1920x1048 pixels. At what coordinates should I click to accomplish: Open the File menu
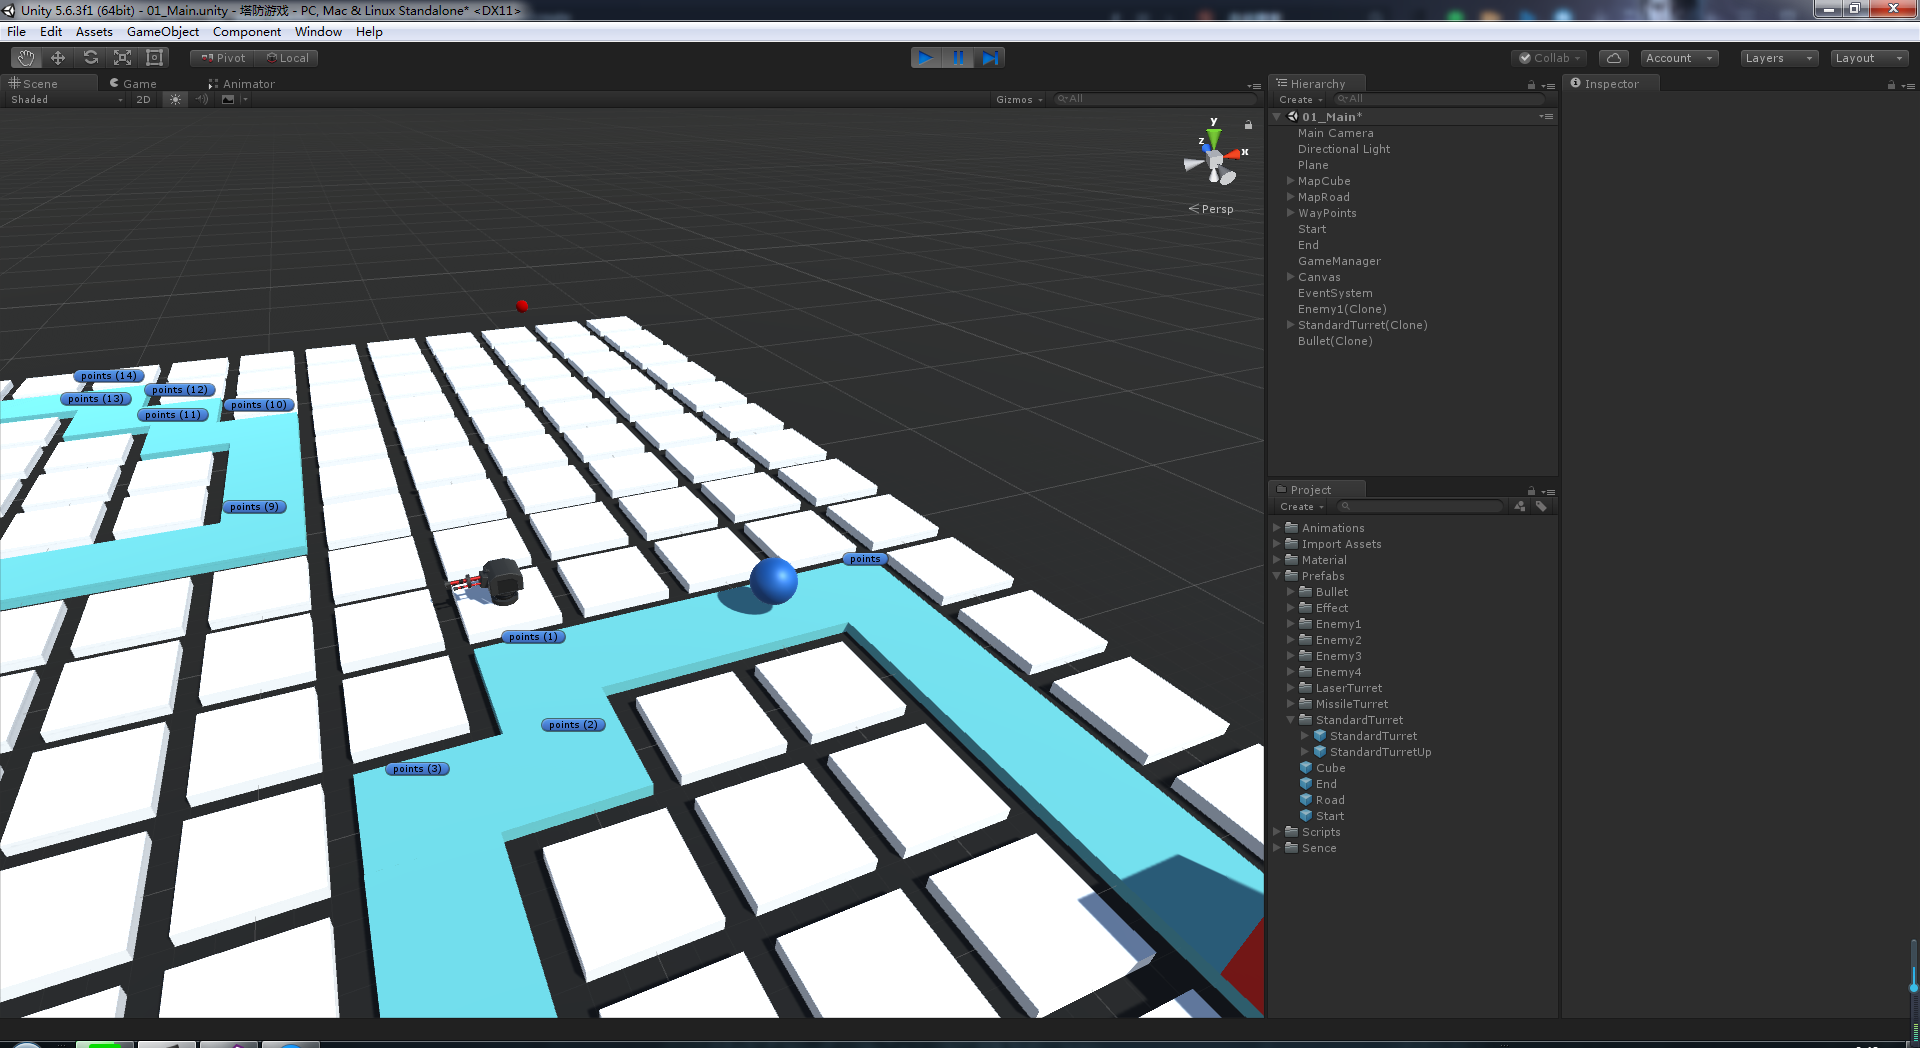click(x=16, y=32)
